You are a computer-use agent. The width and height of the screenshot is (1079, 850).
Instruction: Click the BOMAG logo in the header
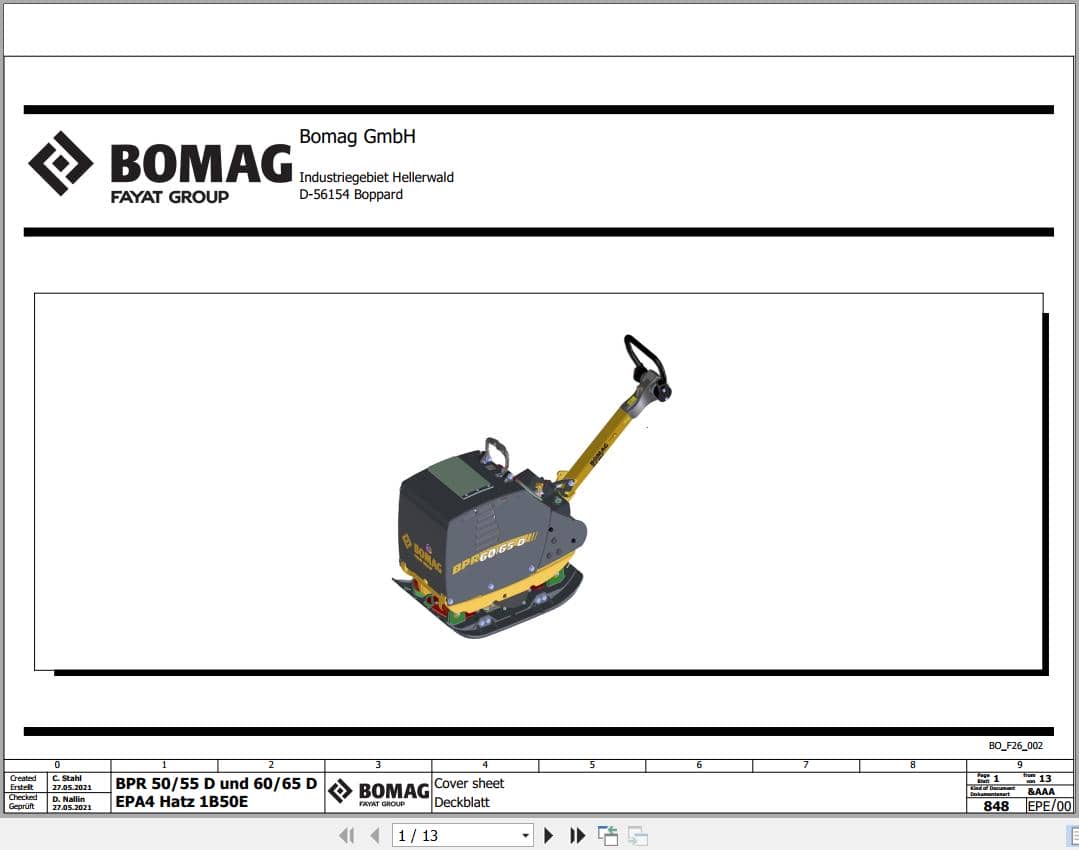(x=160, y=167)
